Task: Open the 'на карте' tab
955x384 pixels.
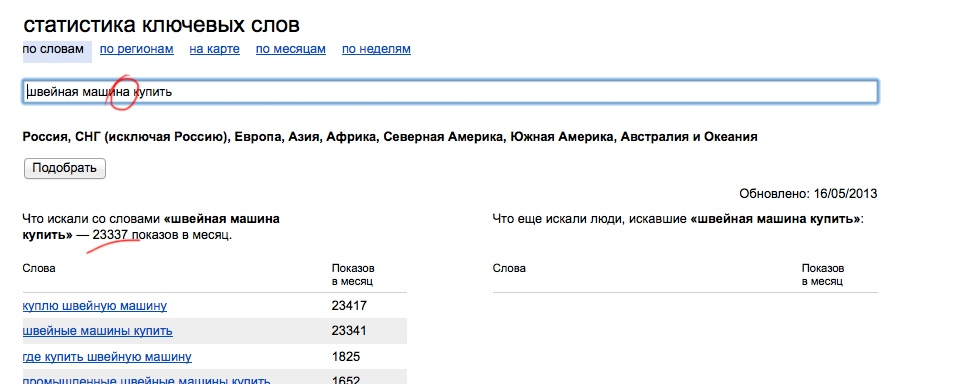Action: point(214,49)
